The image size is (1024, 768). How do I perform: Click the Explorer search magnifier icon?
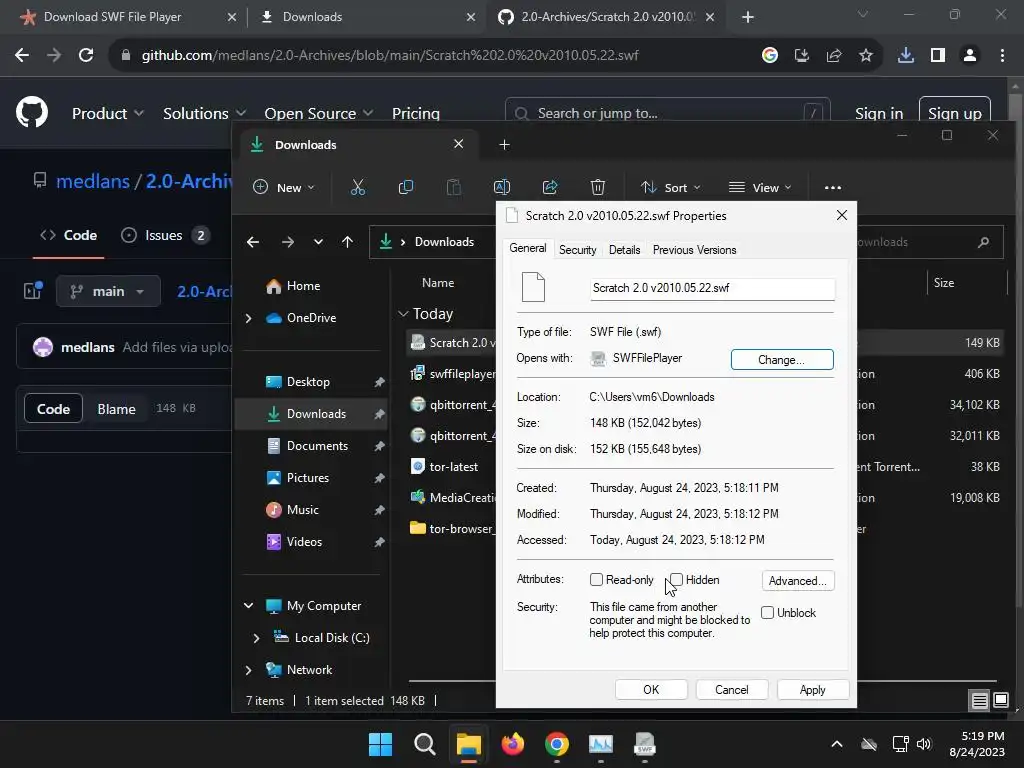click(984, 242)
